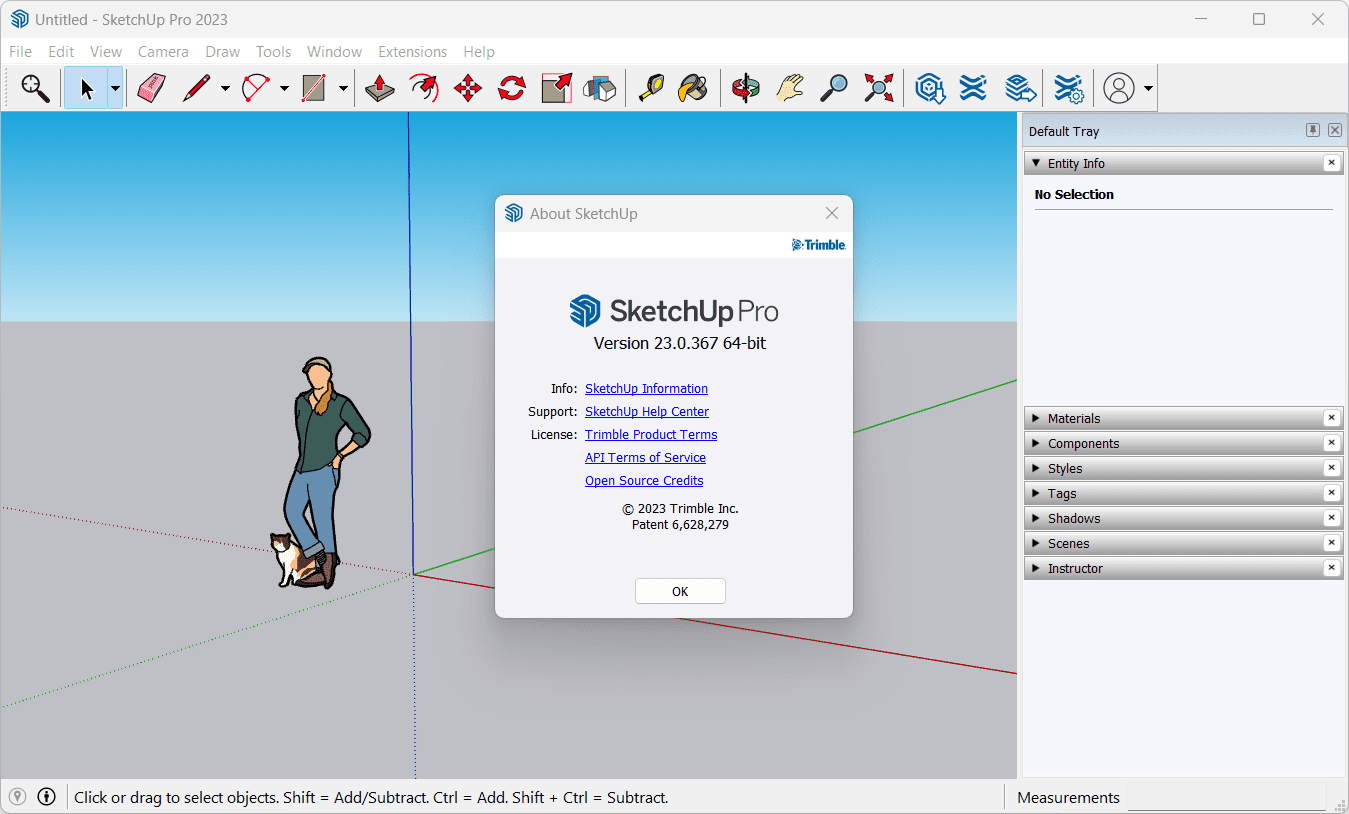The height and width of the screenshot is (814, 1349).
Task: Click the Tape Measure tool
Action: (x=651, y=89)
